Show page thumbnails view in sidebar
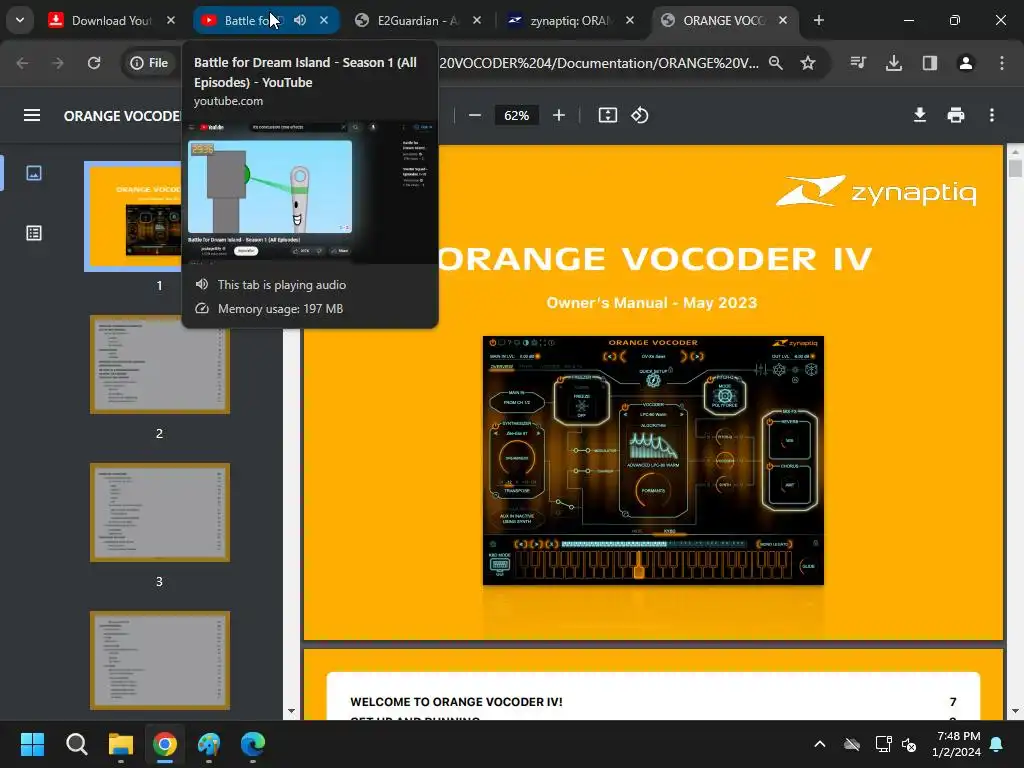Viewport: 1024px width, 768px height. click(x=34, y=173)
